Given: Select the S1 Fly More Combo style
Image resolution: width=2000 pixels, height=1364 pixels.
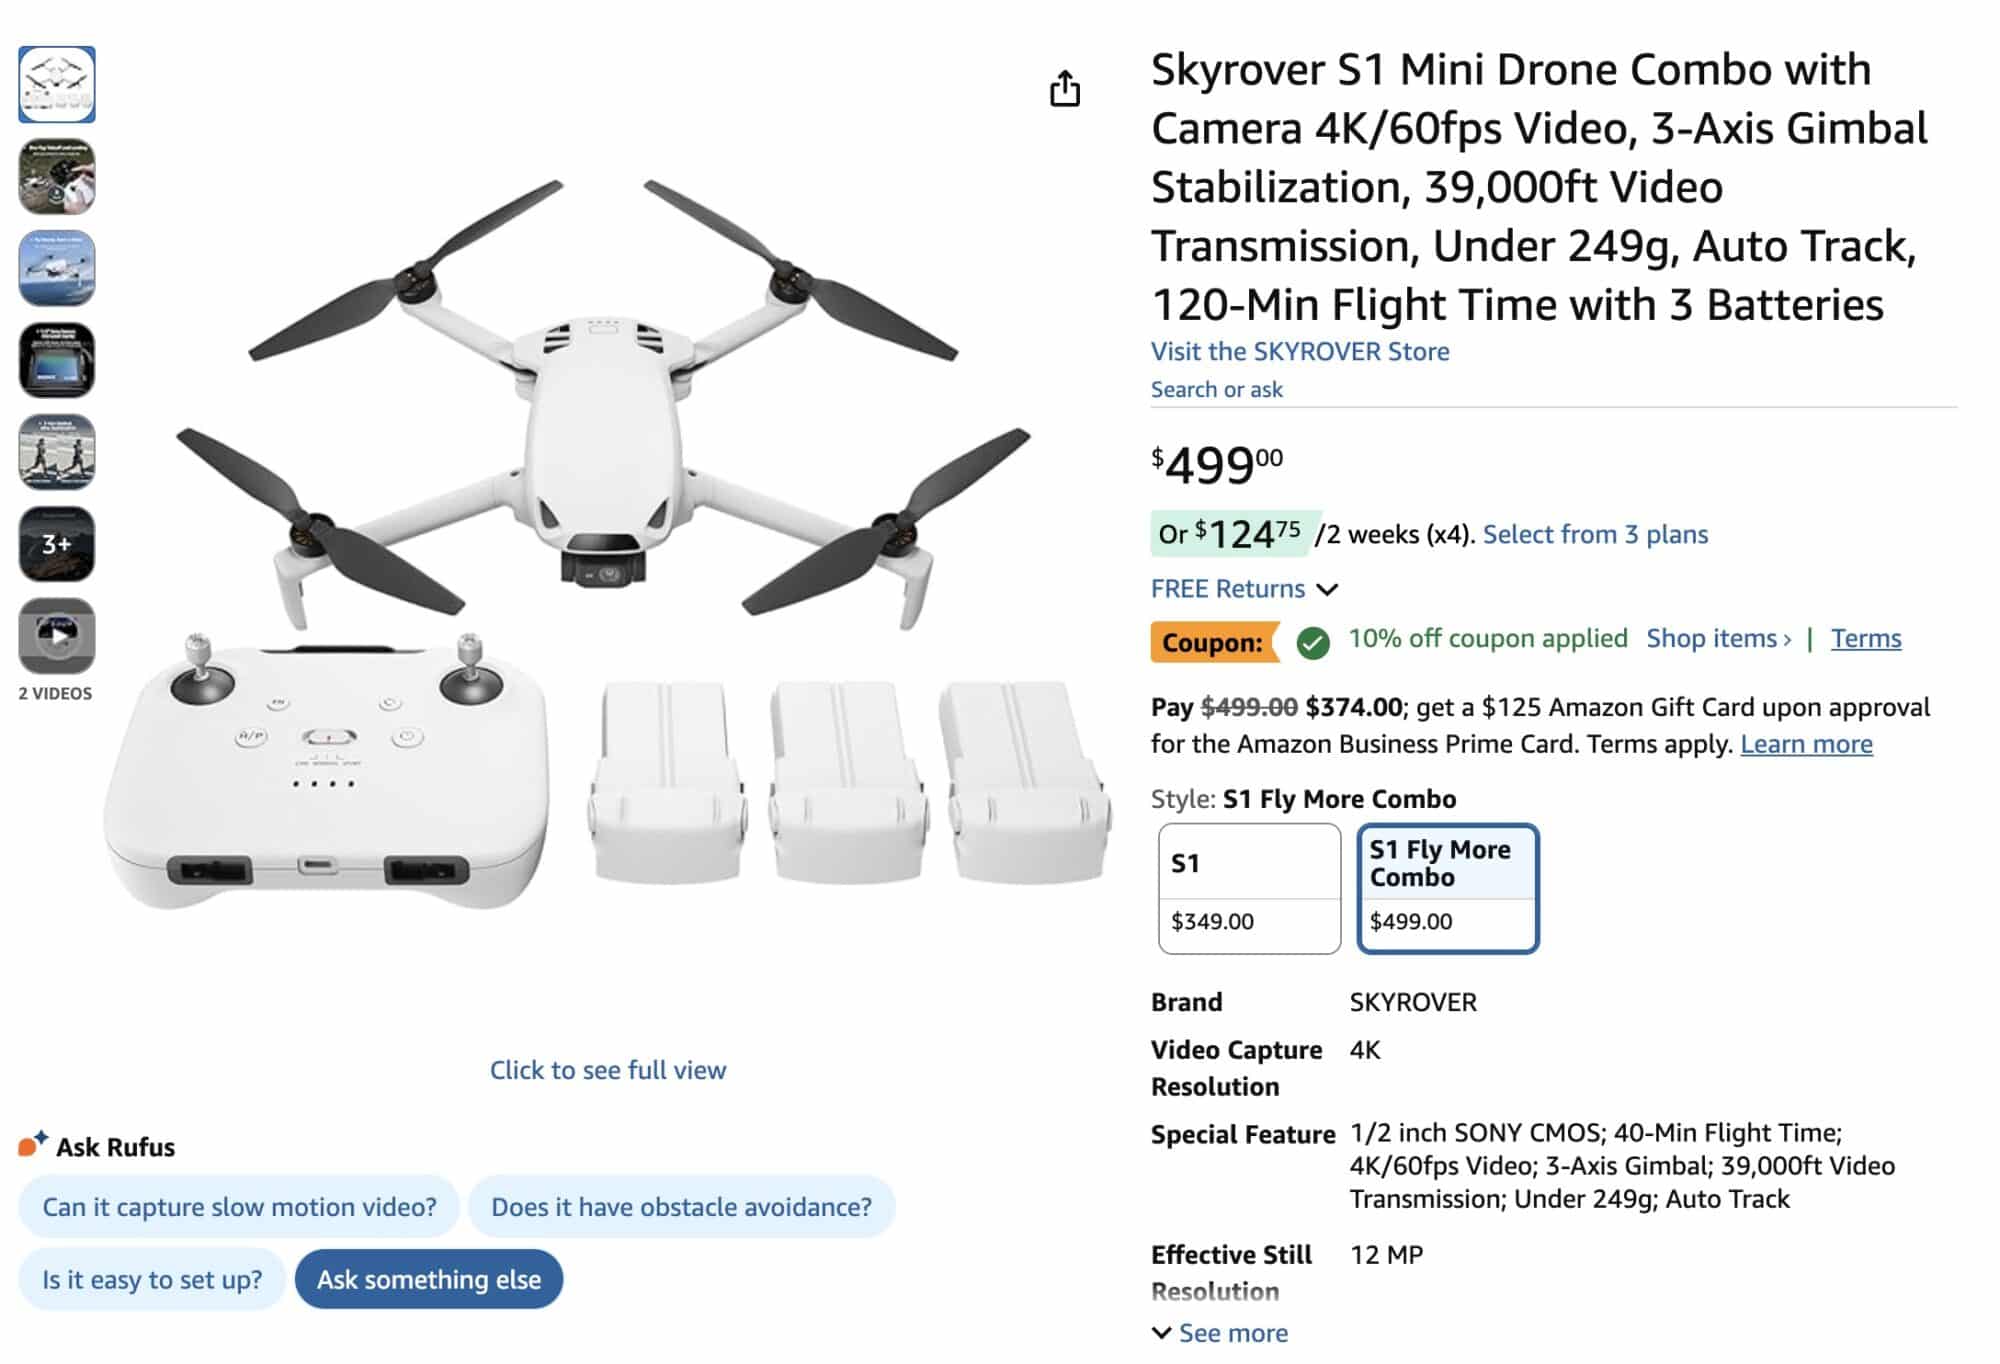Looking at the screenshot, I should coord(1448,885).
